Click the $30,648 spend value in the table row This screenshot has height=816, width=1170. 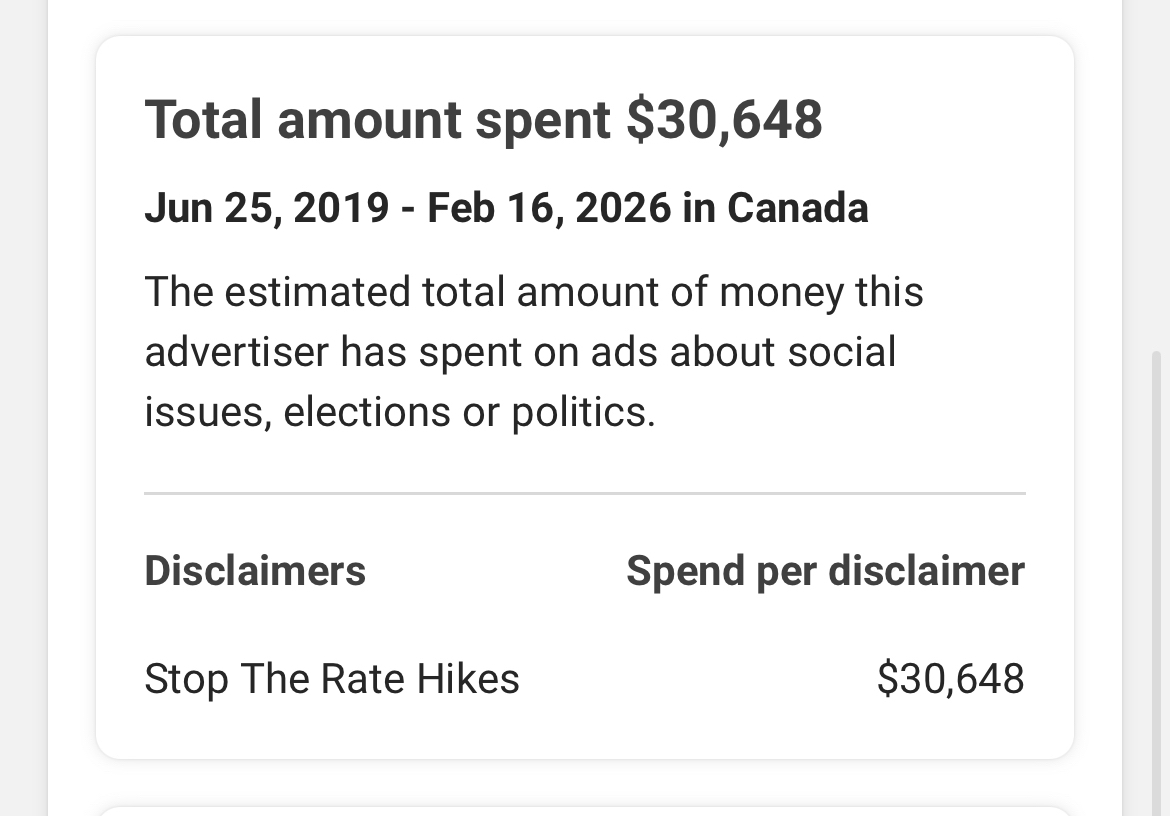pyautogui.click(x=950, y=679)
